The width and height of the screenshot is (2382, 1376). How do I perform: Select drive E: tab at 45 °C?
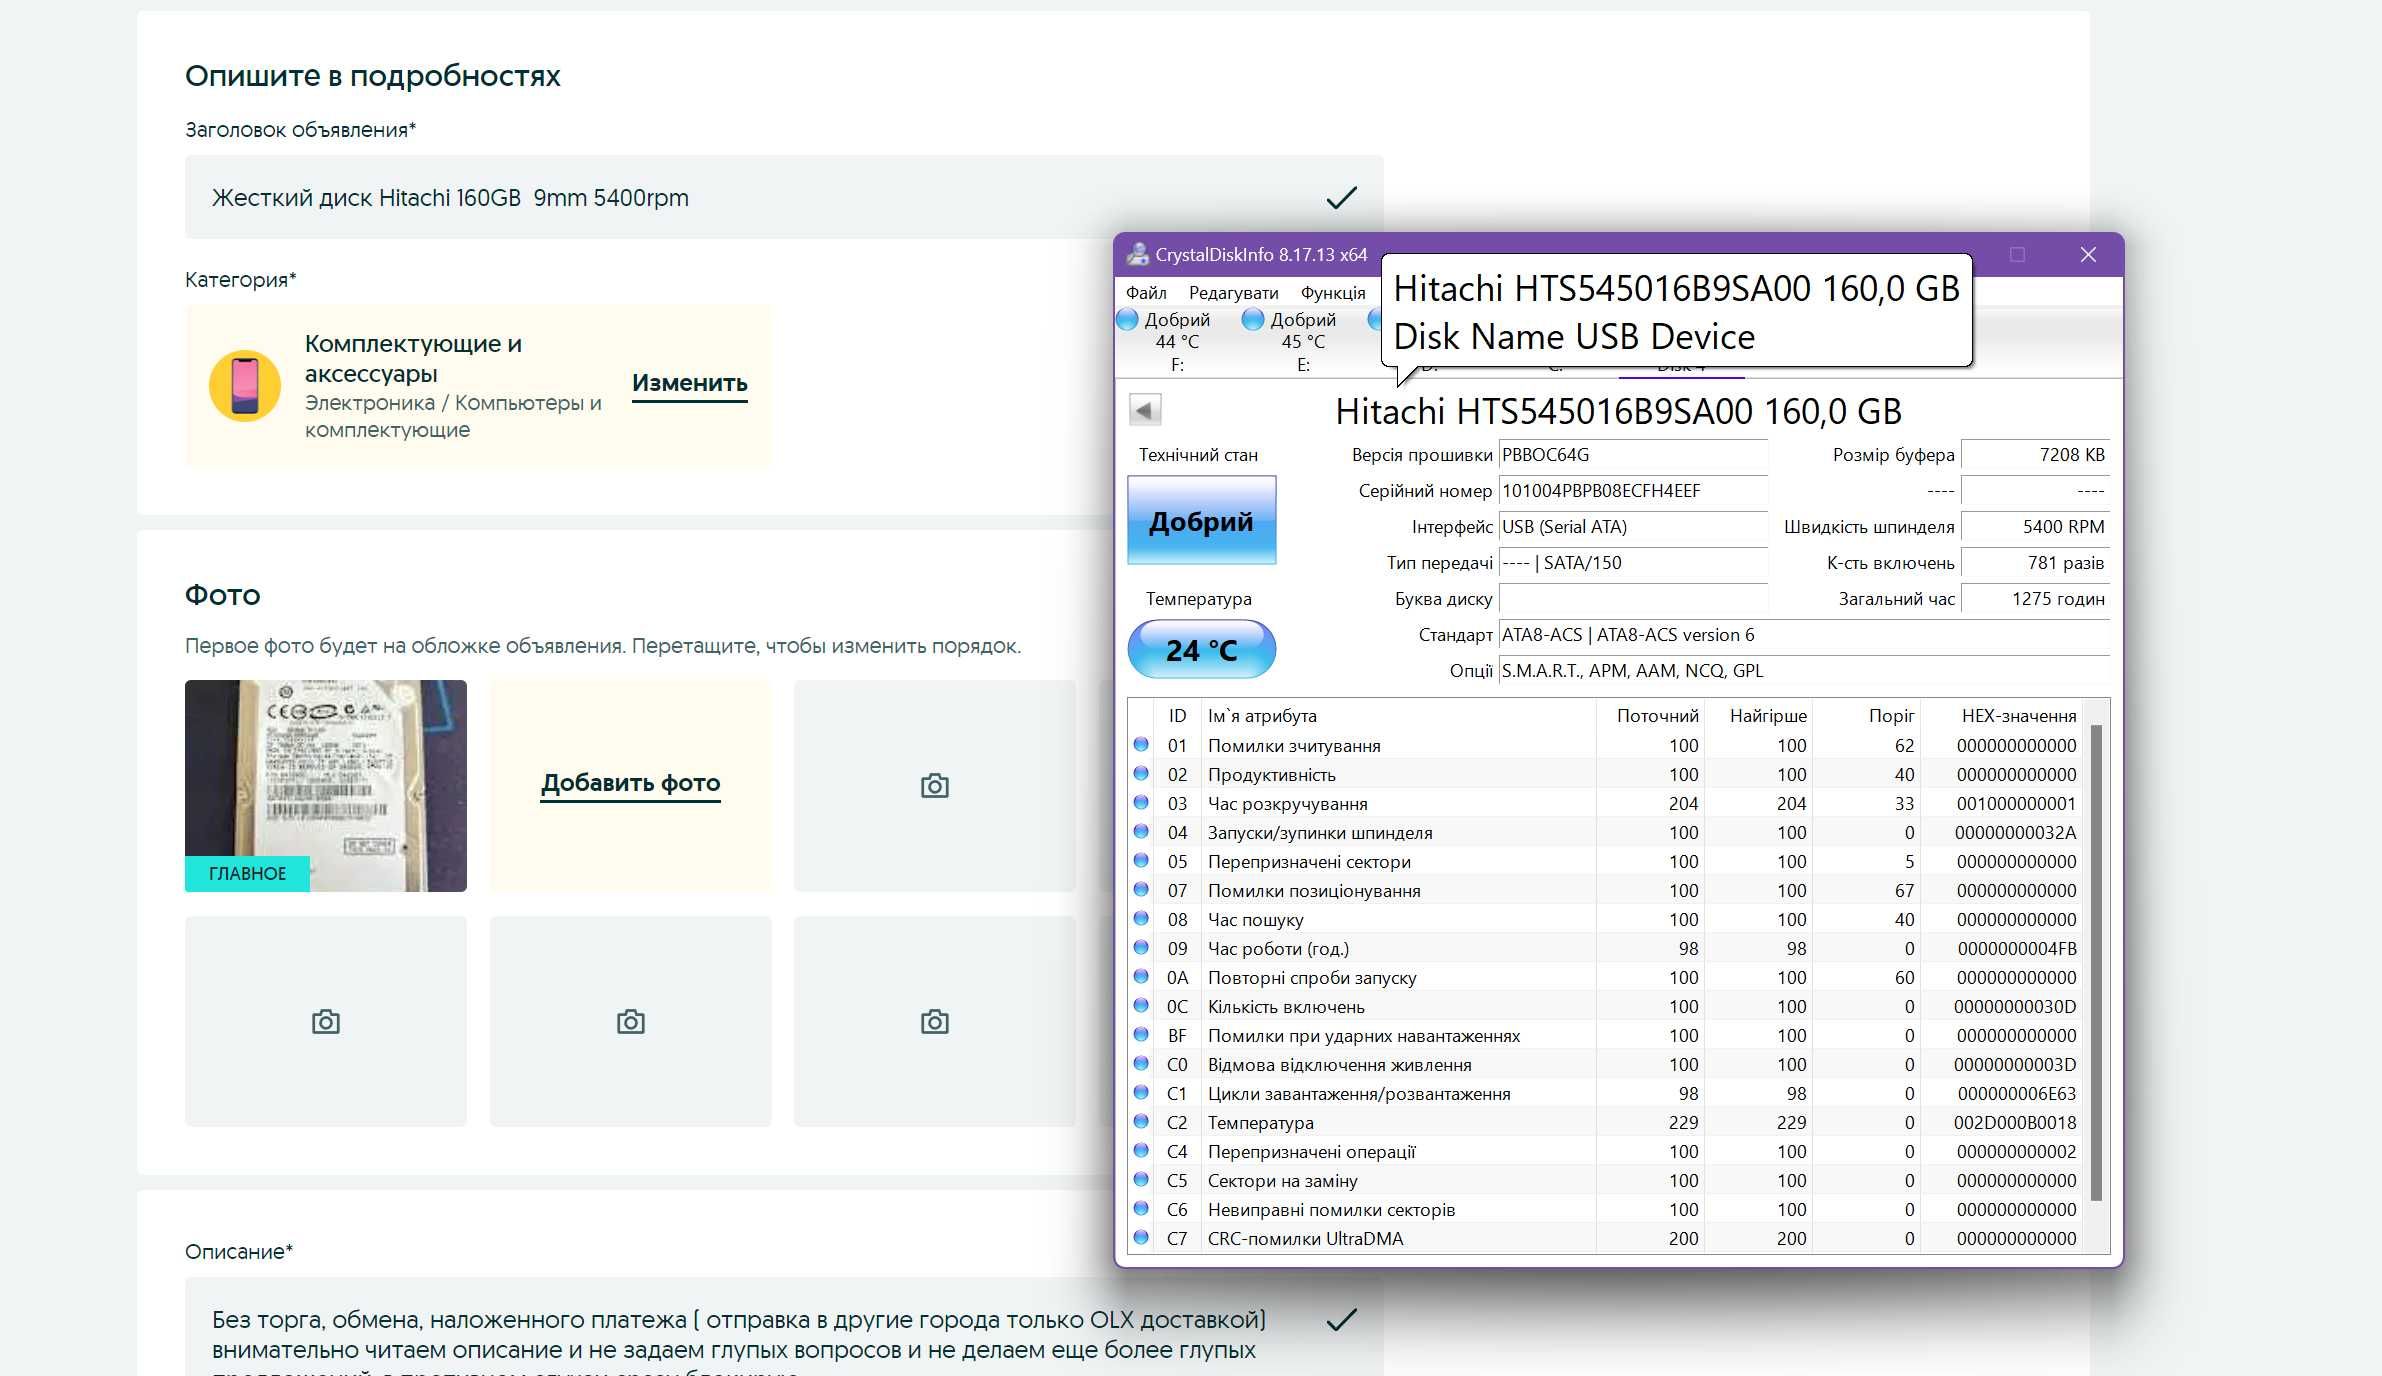pos(1303,342)
